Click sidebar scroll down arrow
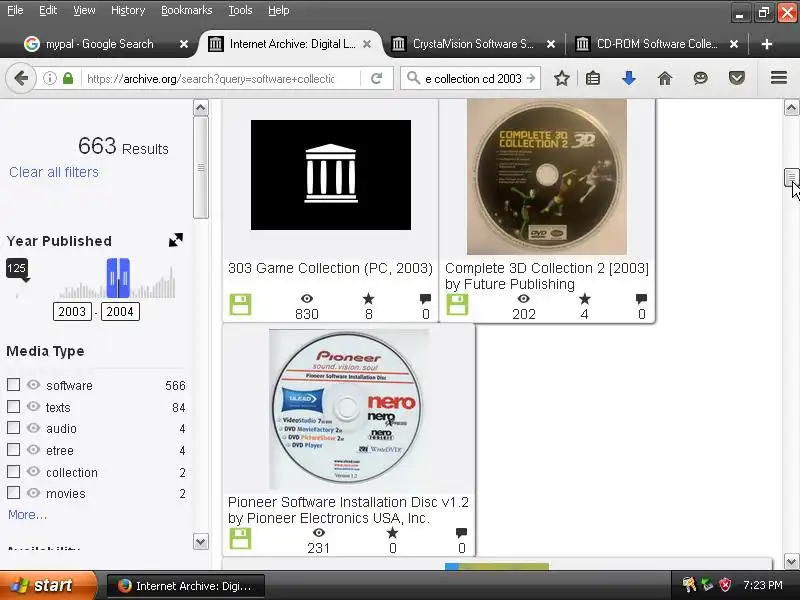 tap(201, 541)
